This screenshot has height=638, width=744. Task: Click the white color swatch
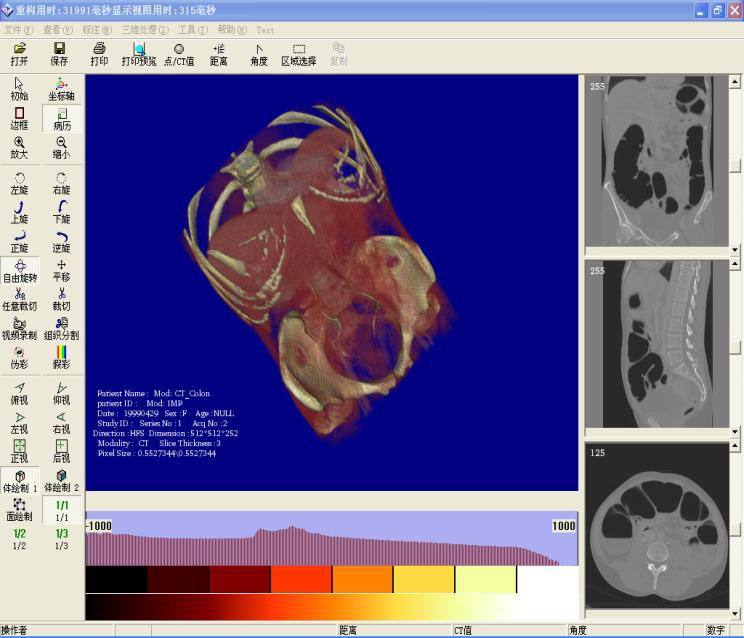click(548, 579)
